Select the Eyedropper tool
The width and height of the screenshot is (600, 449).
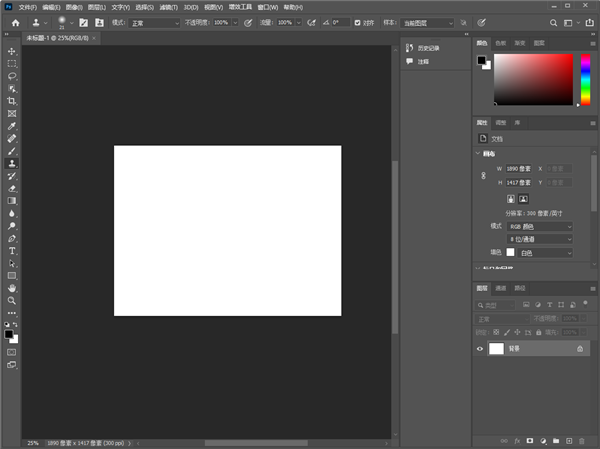tap(12, 126)
